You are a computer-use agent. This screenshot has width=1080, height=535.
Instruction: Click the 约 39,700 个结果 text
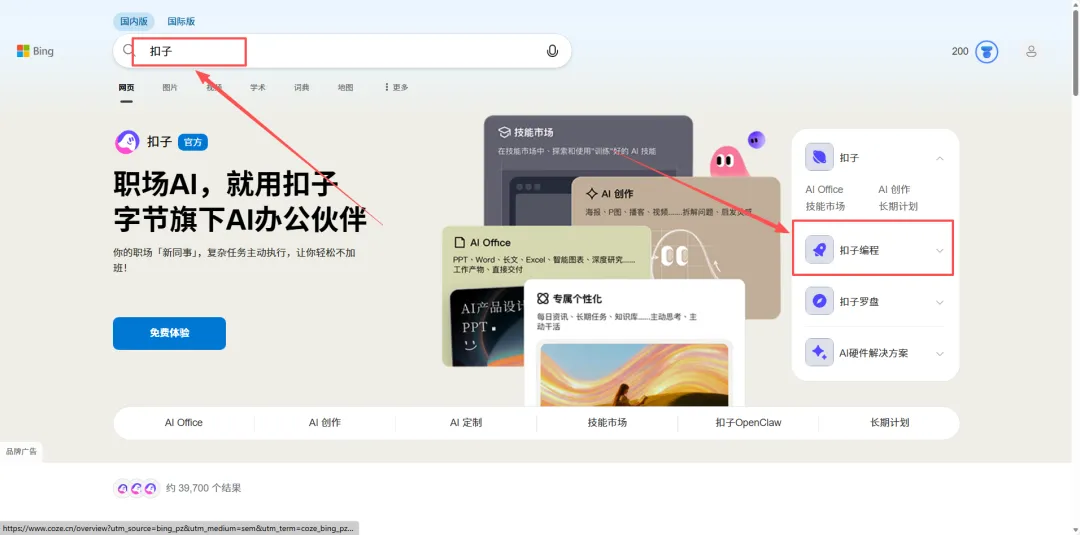(x=203, y=488)
